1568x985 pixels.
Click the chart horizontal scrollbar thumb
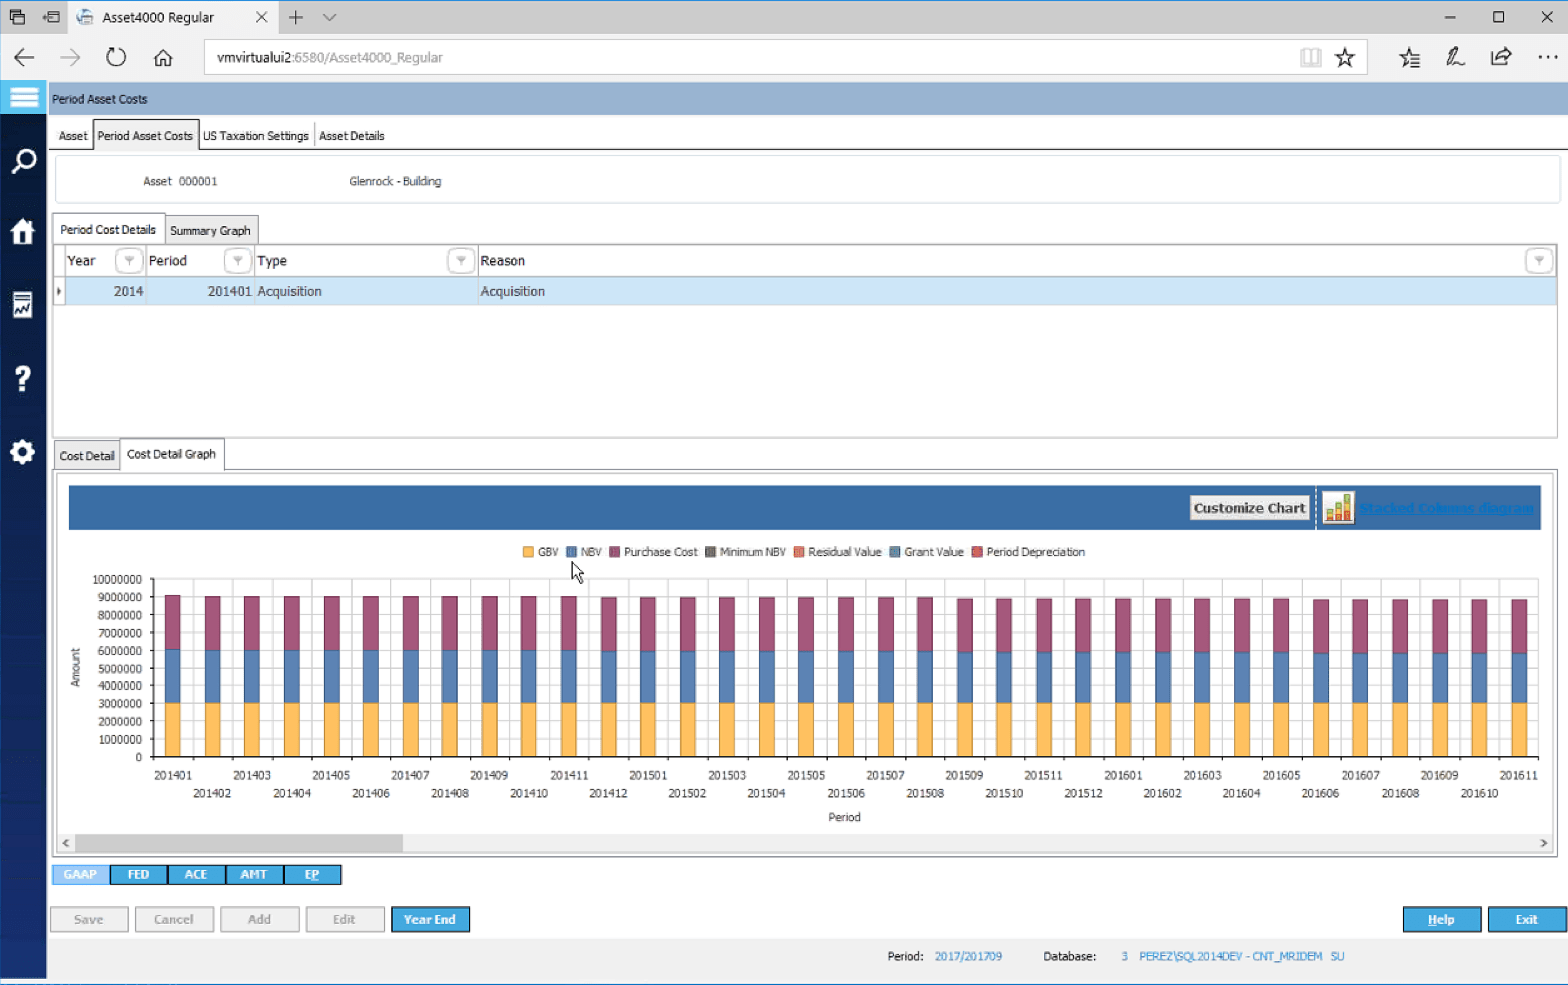click(x=239, y=843)
